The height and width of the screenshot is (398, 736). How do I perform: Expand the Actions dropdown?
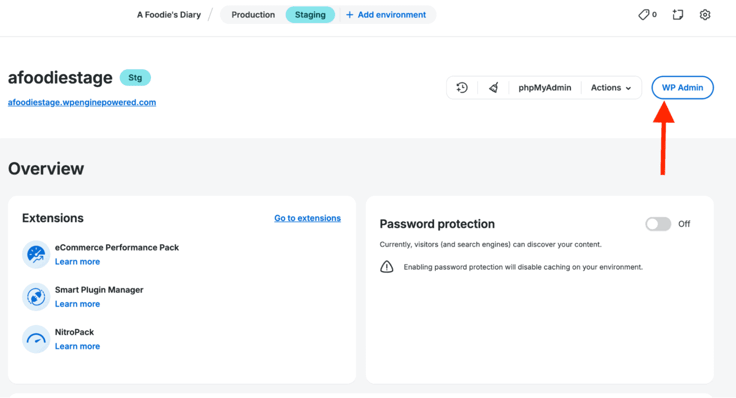point(611,88)
